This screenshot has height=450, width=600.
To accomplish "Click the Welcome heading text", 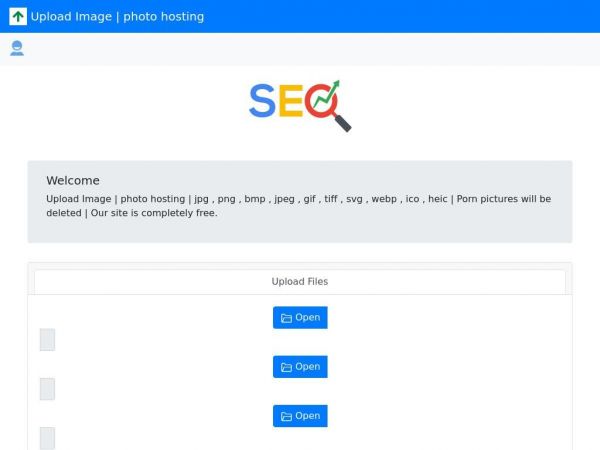I will (x=73, y=181).
